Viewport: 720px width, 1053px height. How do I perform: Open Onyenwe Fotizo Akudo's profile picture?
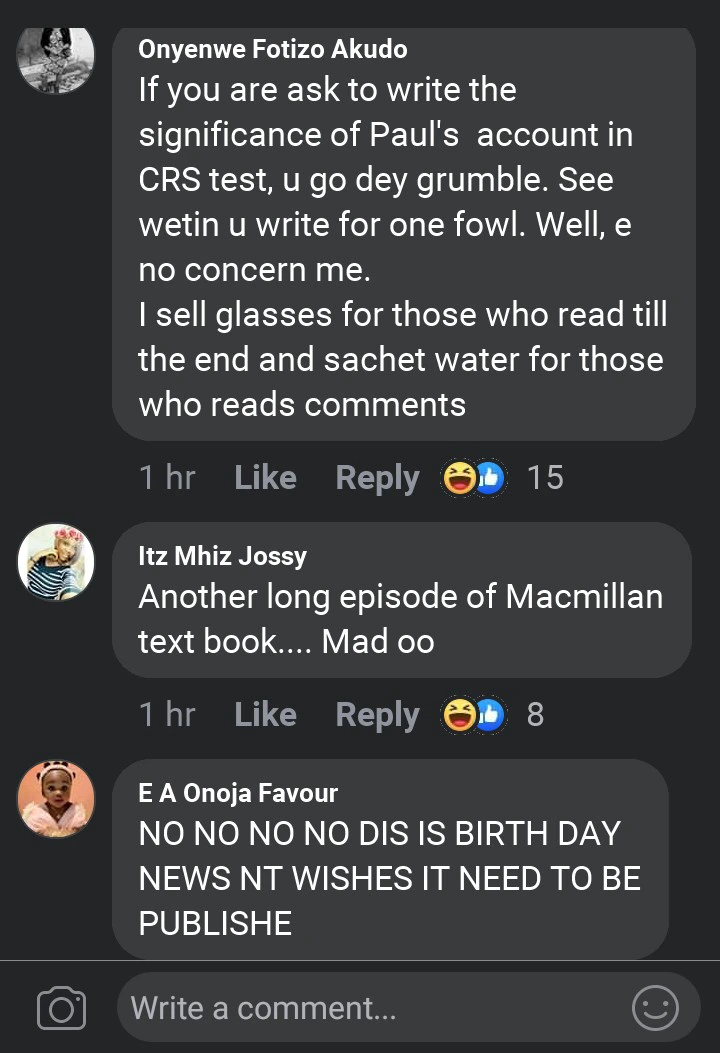[x=56, y=57]
